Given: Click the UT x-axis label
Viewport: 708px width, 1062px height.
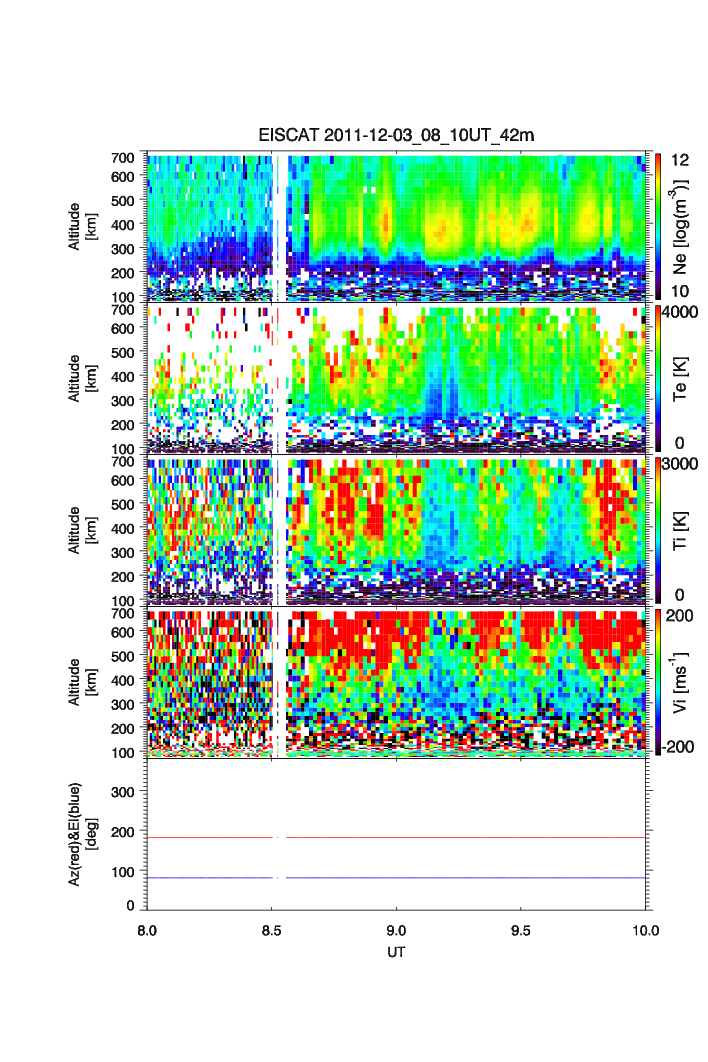Looking at the screenshot, I should [x=397, y=950].
